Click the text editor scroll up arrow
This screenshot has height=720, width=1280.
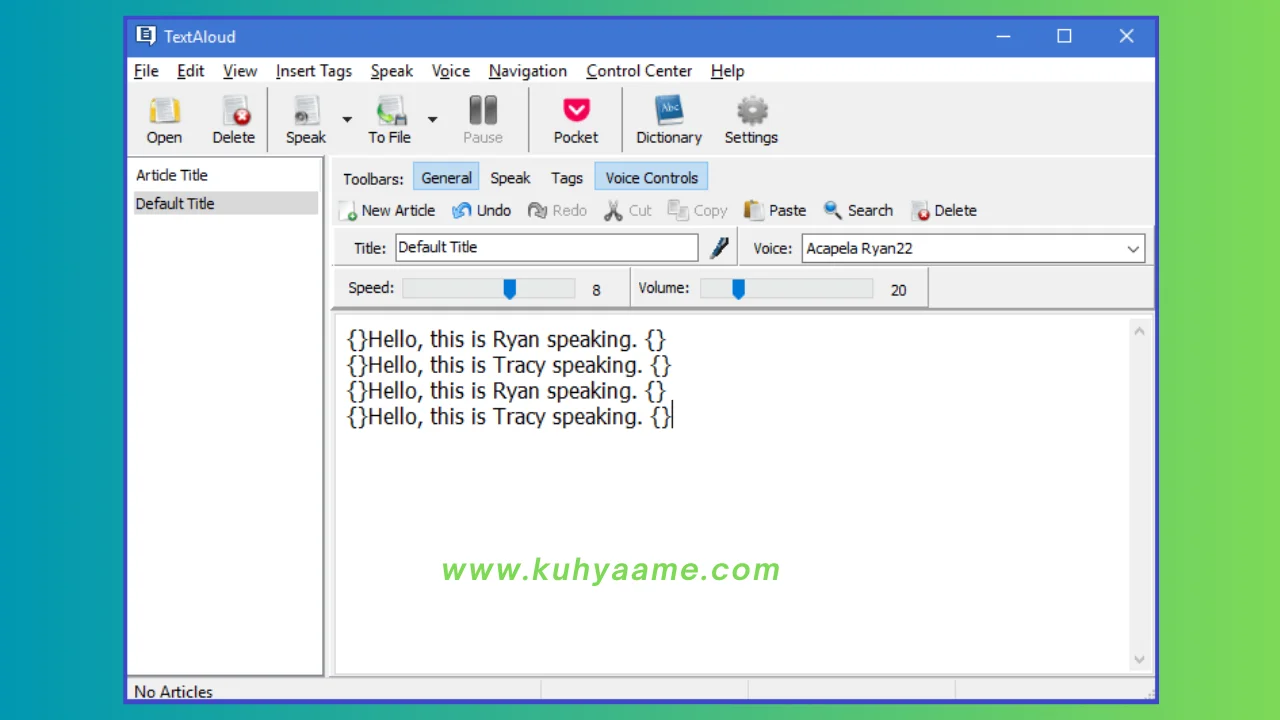coord(1139,331)
